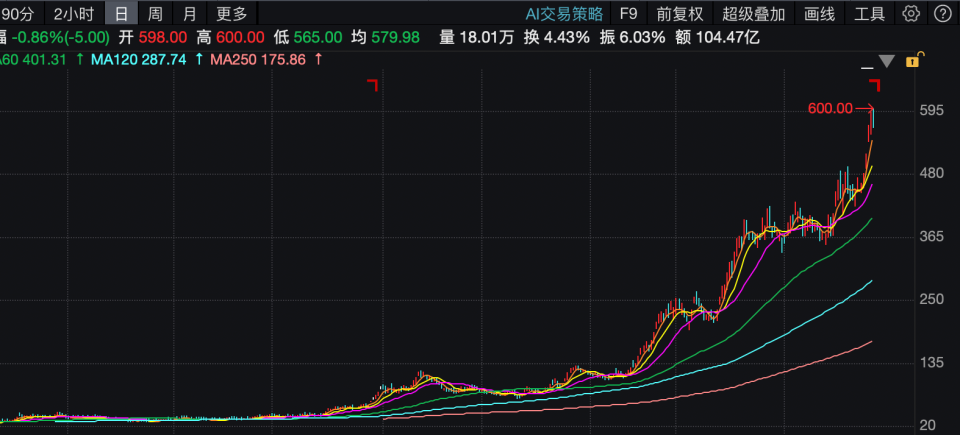Open 超级叠加 overlay option
The image size is (960, 435).
pyautogui.click(x=754, y=13)
